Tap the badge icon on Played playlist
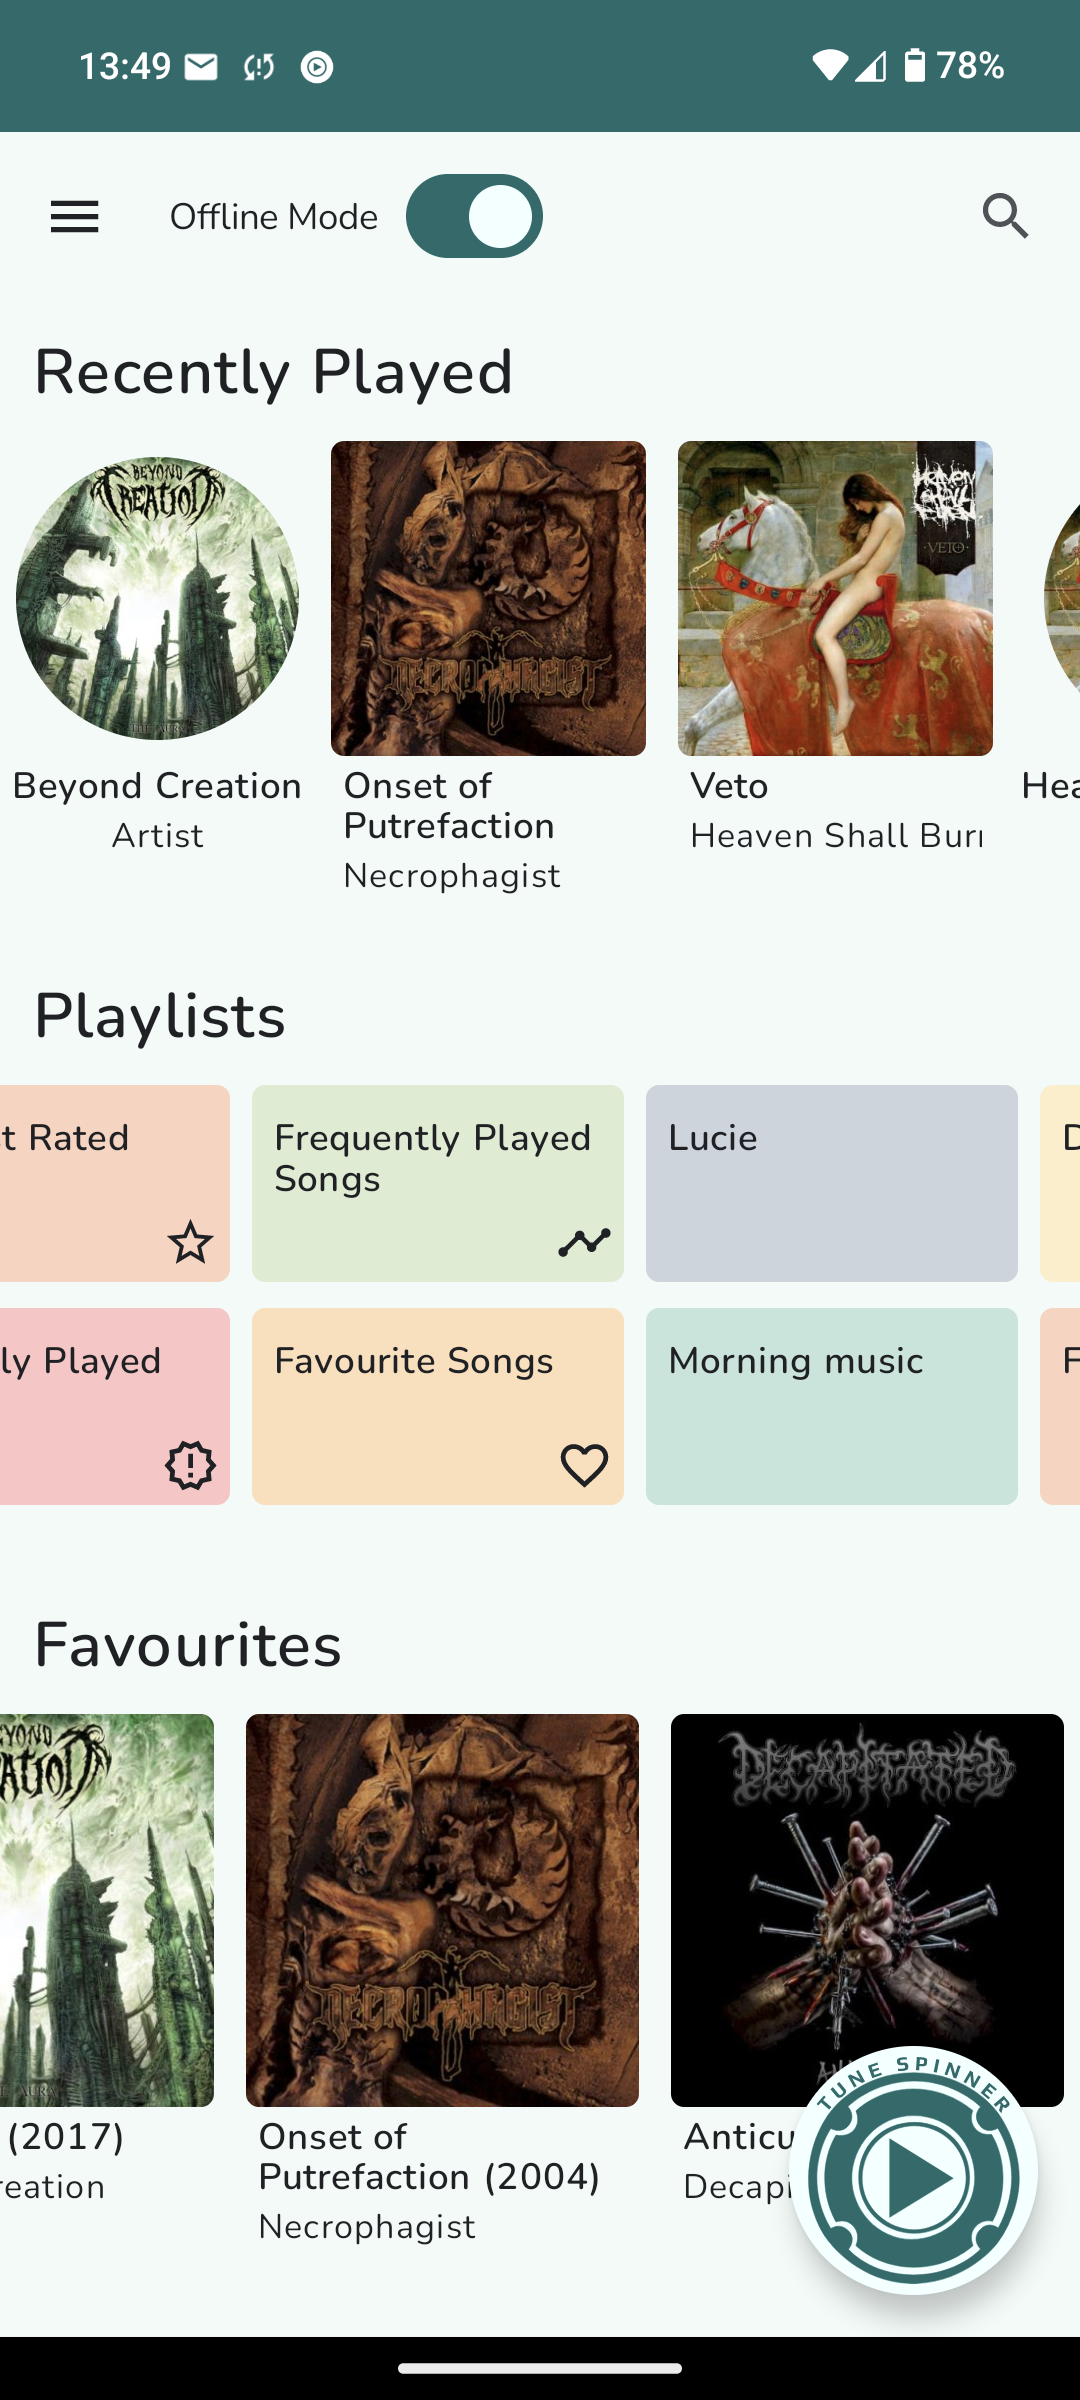This screenshot has height=2400, width=1080. pos(190,1465)
